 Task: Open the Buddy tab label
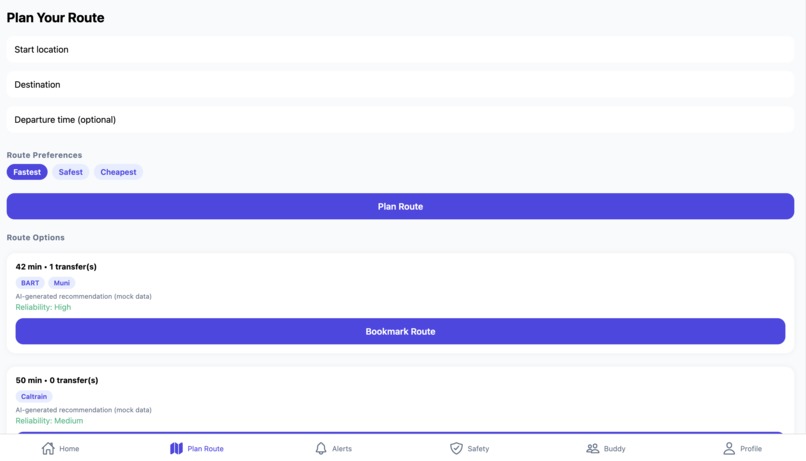pos(614,449)
